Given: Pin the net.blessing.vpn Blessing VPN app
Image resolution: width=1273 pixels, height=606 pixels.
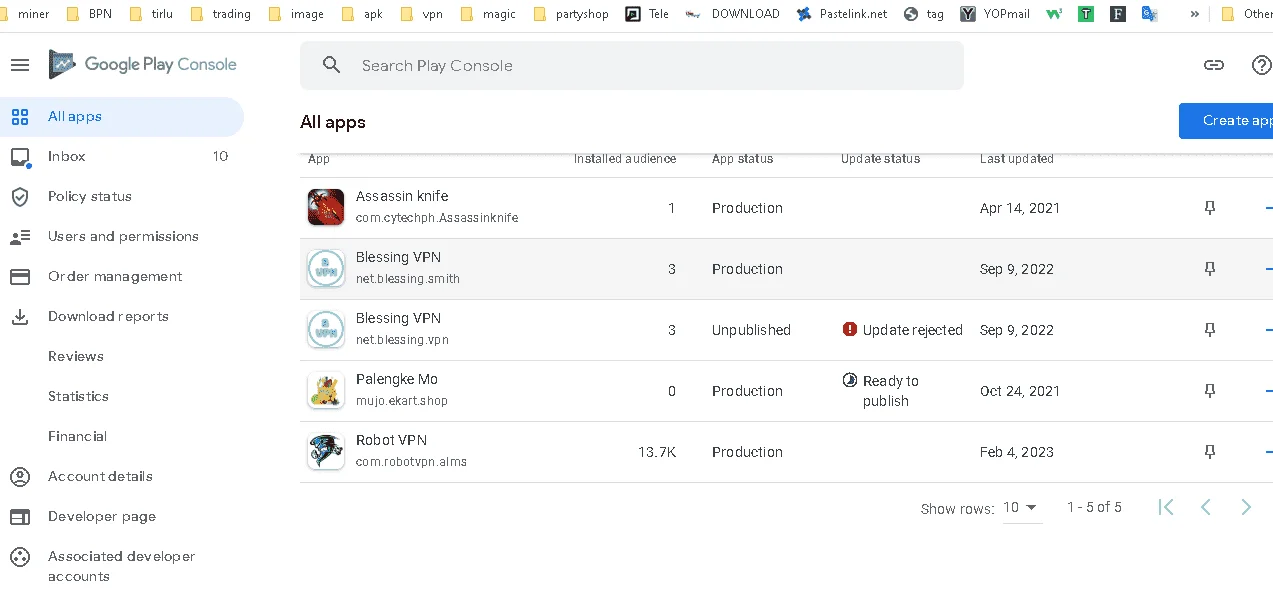Looking at the screenshot, I should tap(1210, 330).
